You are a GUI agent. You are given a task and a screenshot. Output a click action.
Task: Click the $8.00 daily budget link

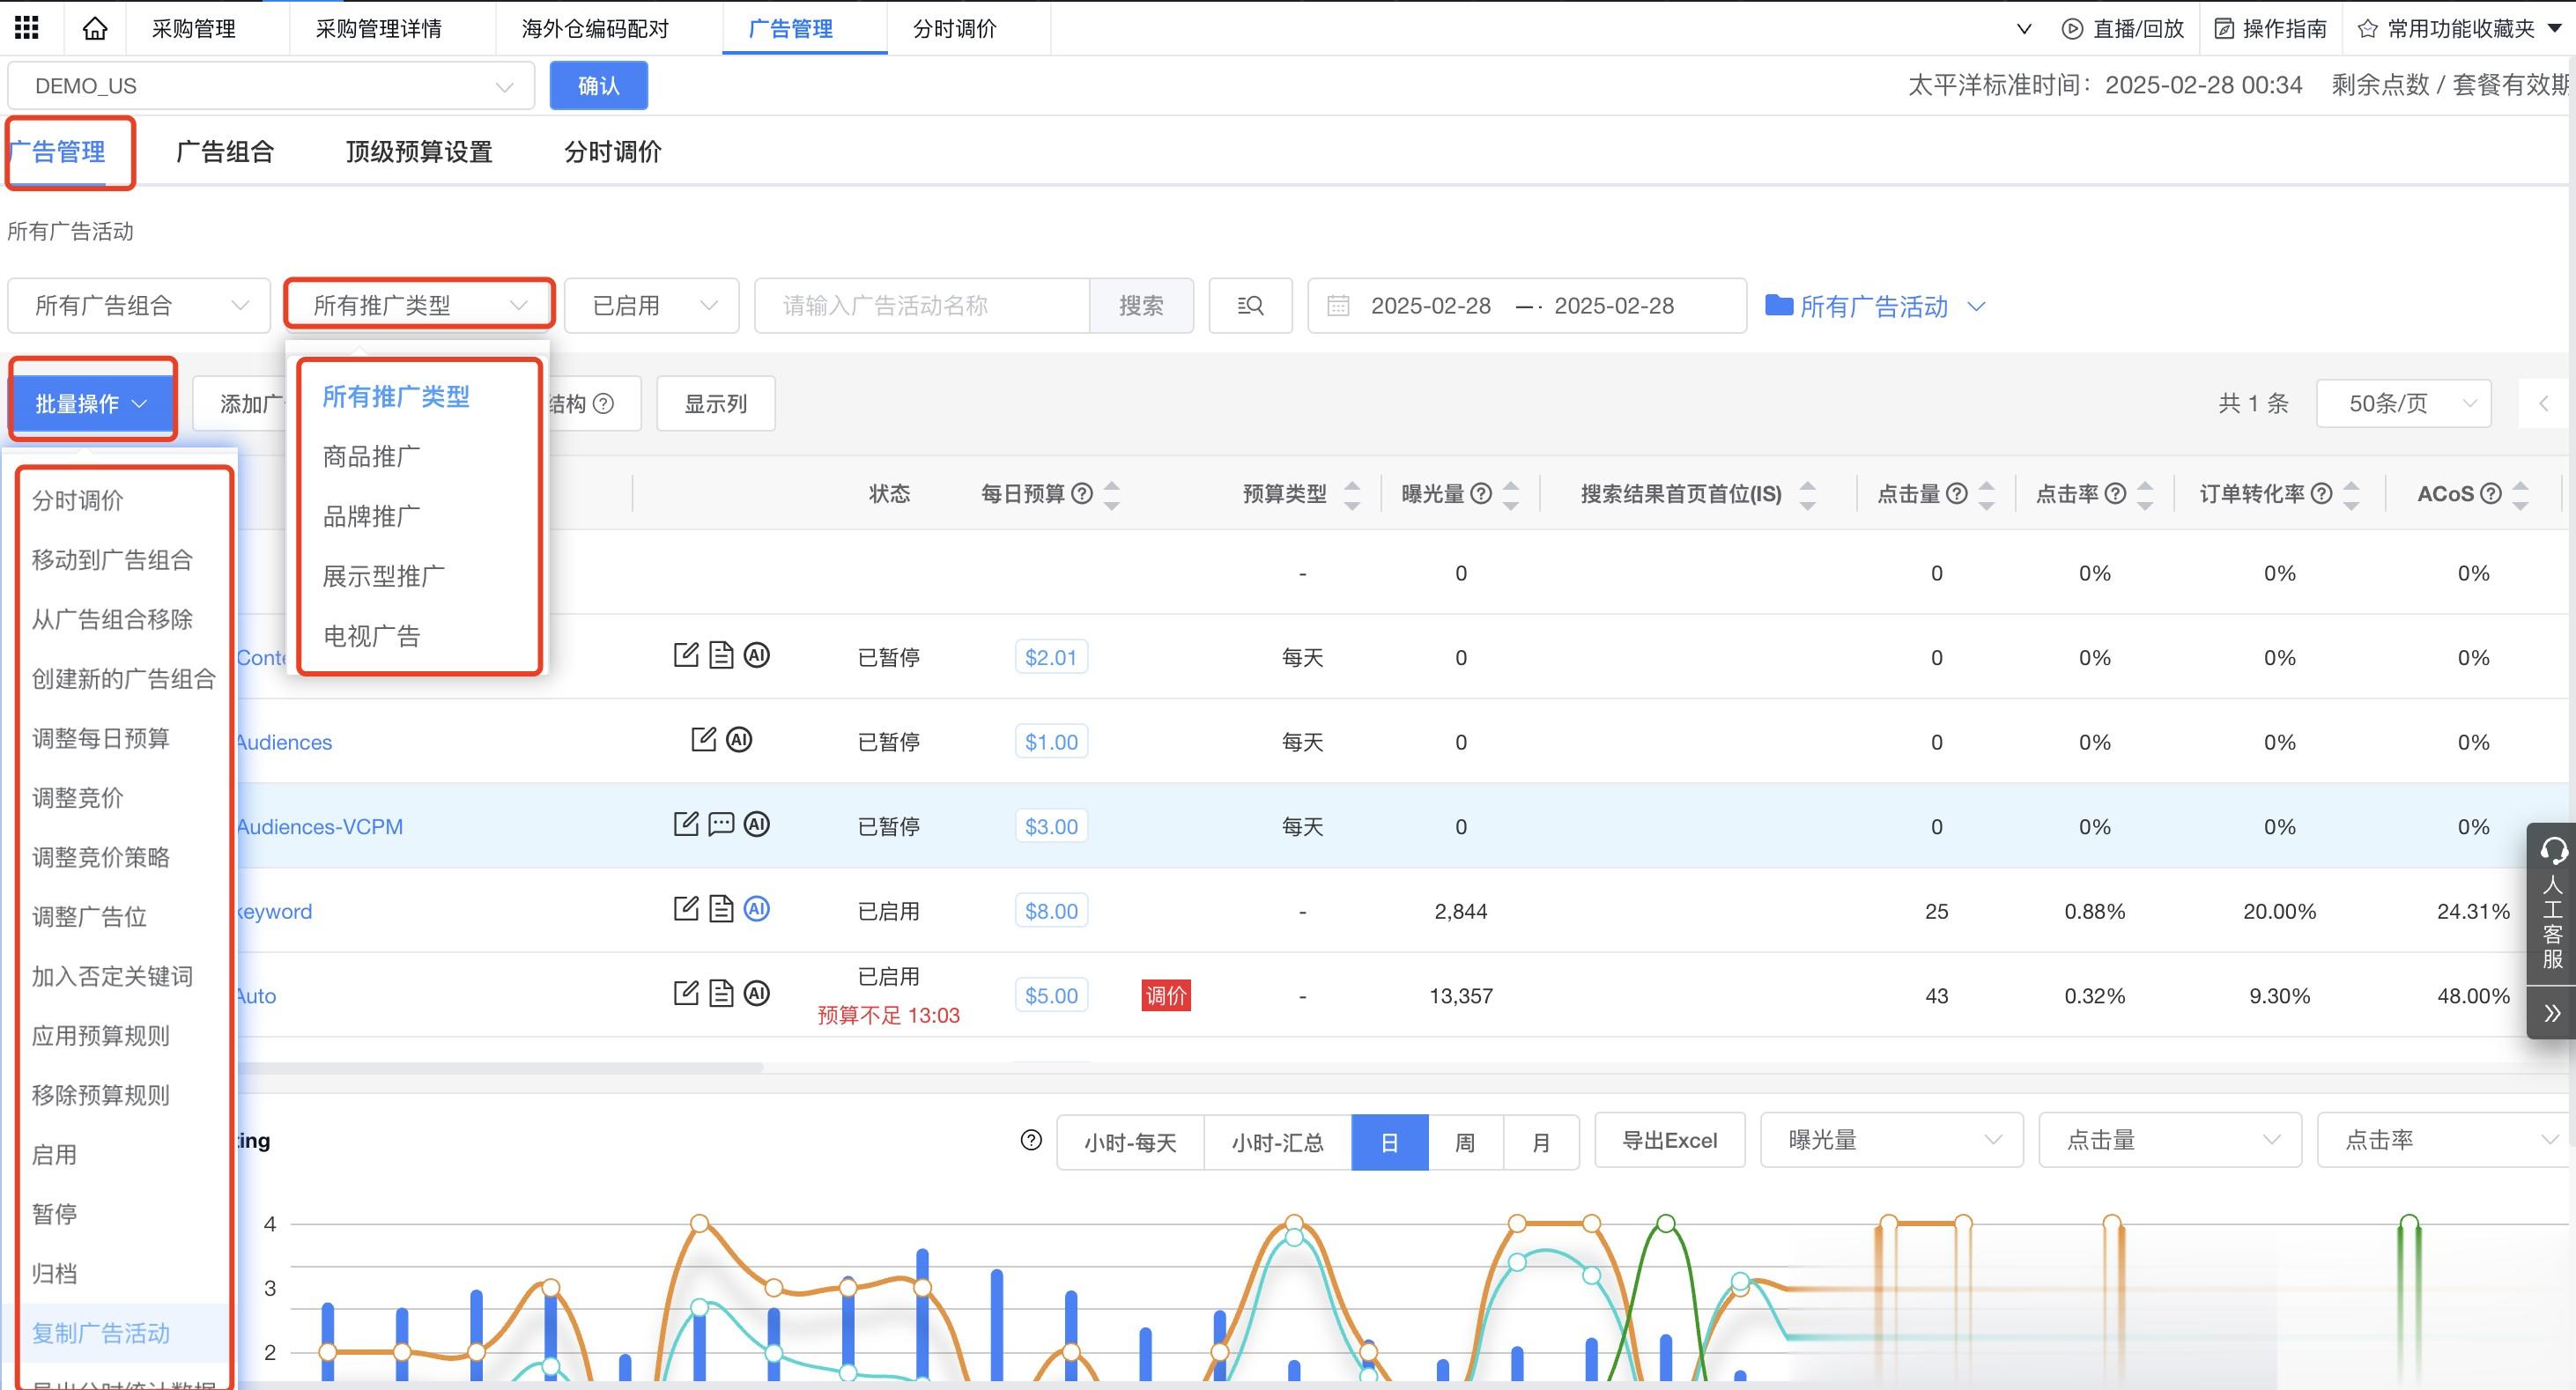coord(1051,911)
